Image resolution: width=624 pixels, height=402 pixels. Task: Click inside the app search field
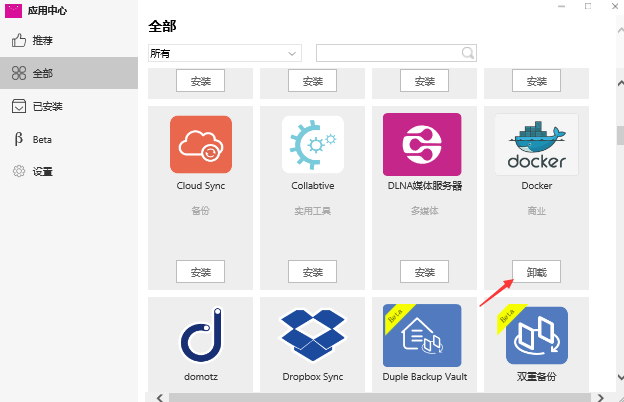[388, 53]
